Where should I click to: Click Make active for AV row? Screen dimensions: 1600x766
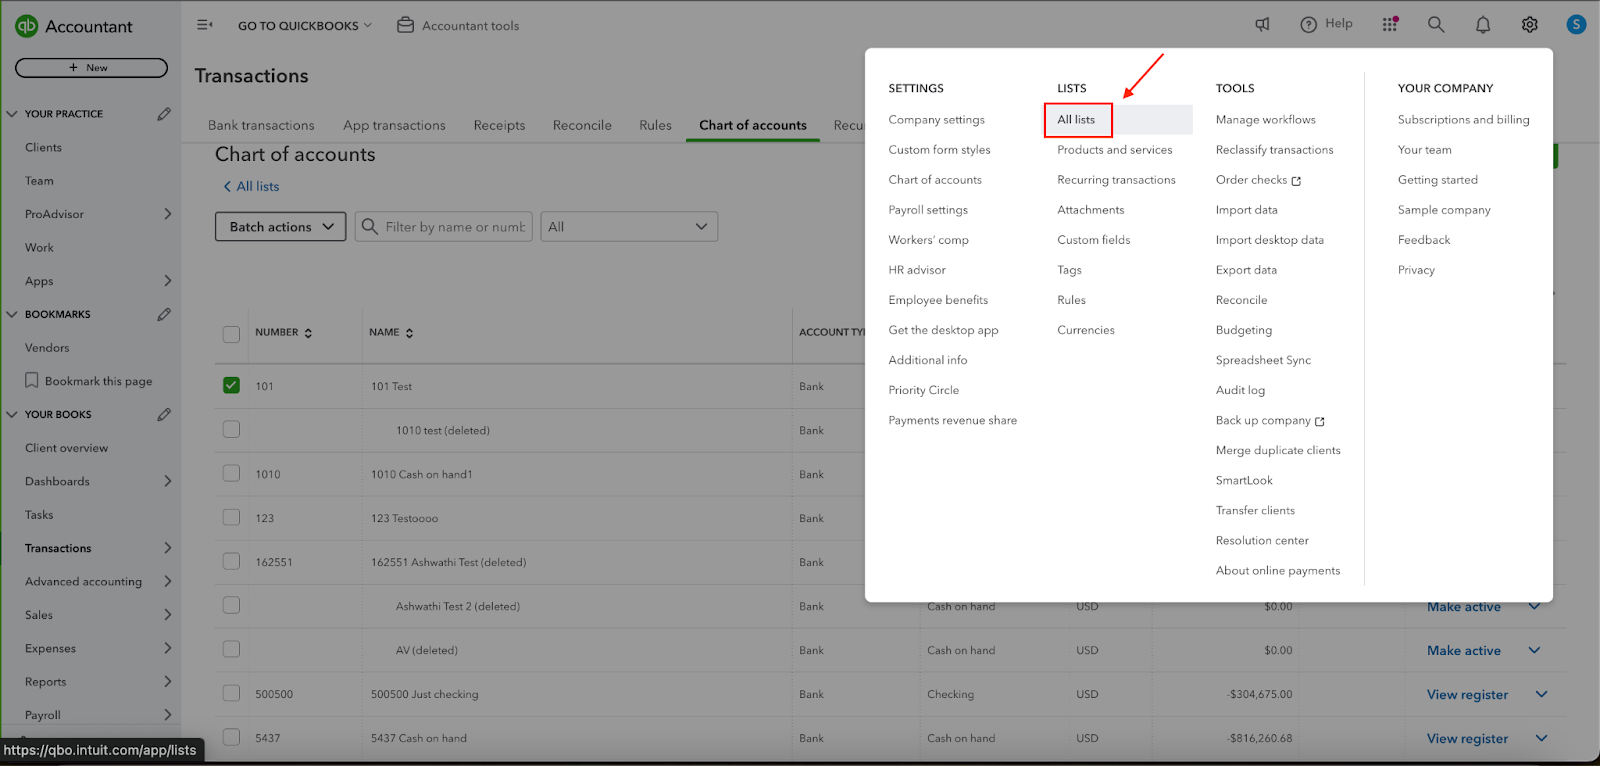[x=1464, y=650]
